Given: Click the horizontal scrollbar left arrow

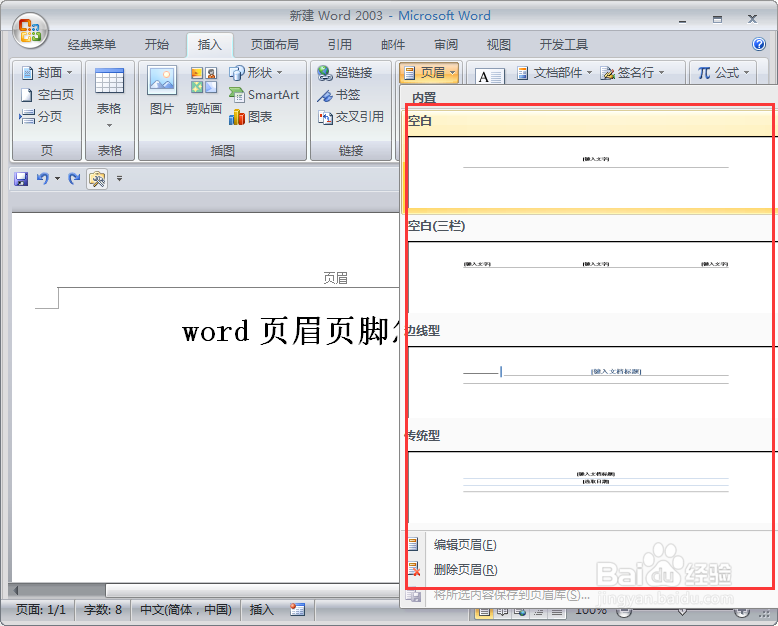Looking at the screenshot, I should coord(14,590).
